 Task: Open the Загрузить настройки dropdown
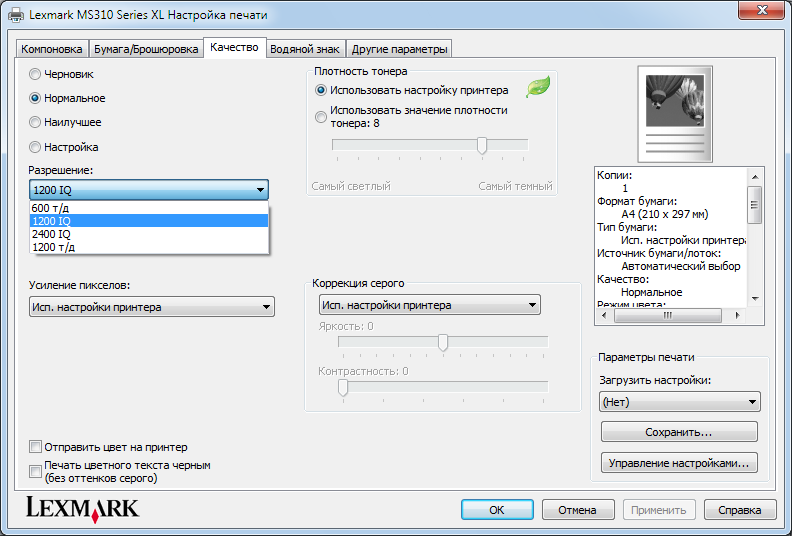click(x=680, y=402)
